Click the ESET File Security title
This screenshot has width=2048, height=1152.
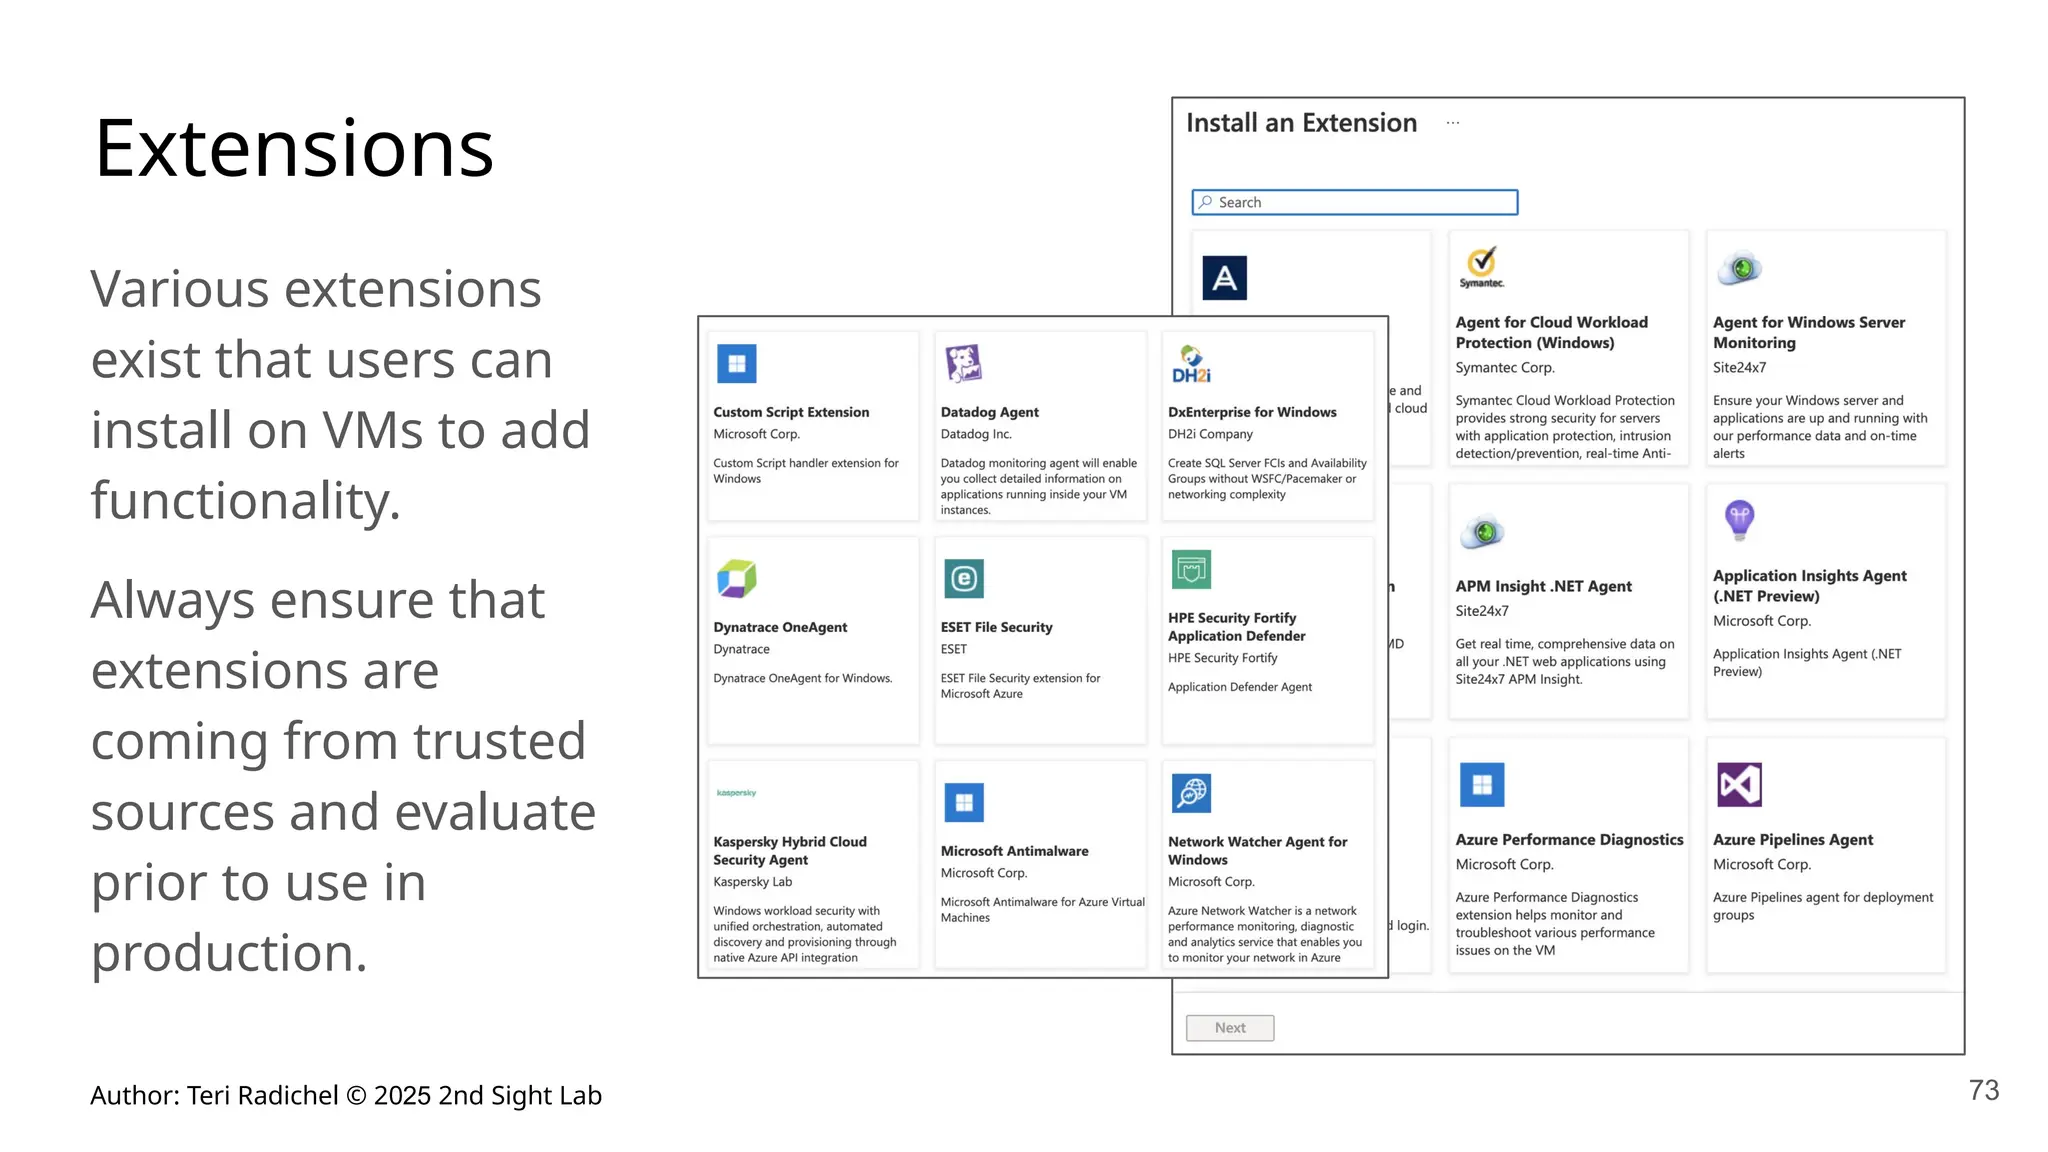pos(996,627)
